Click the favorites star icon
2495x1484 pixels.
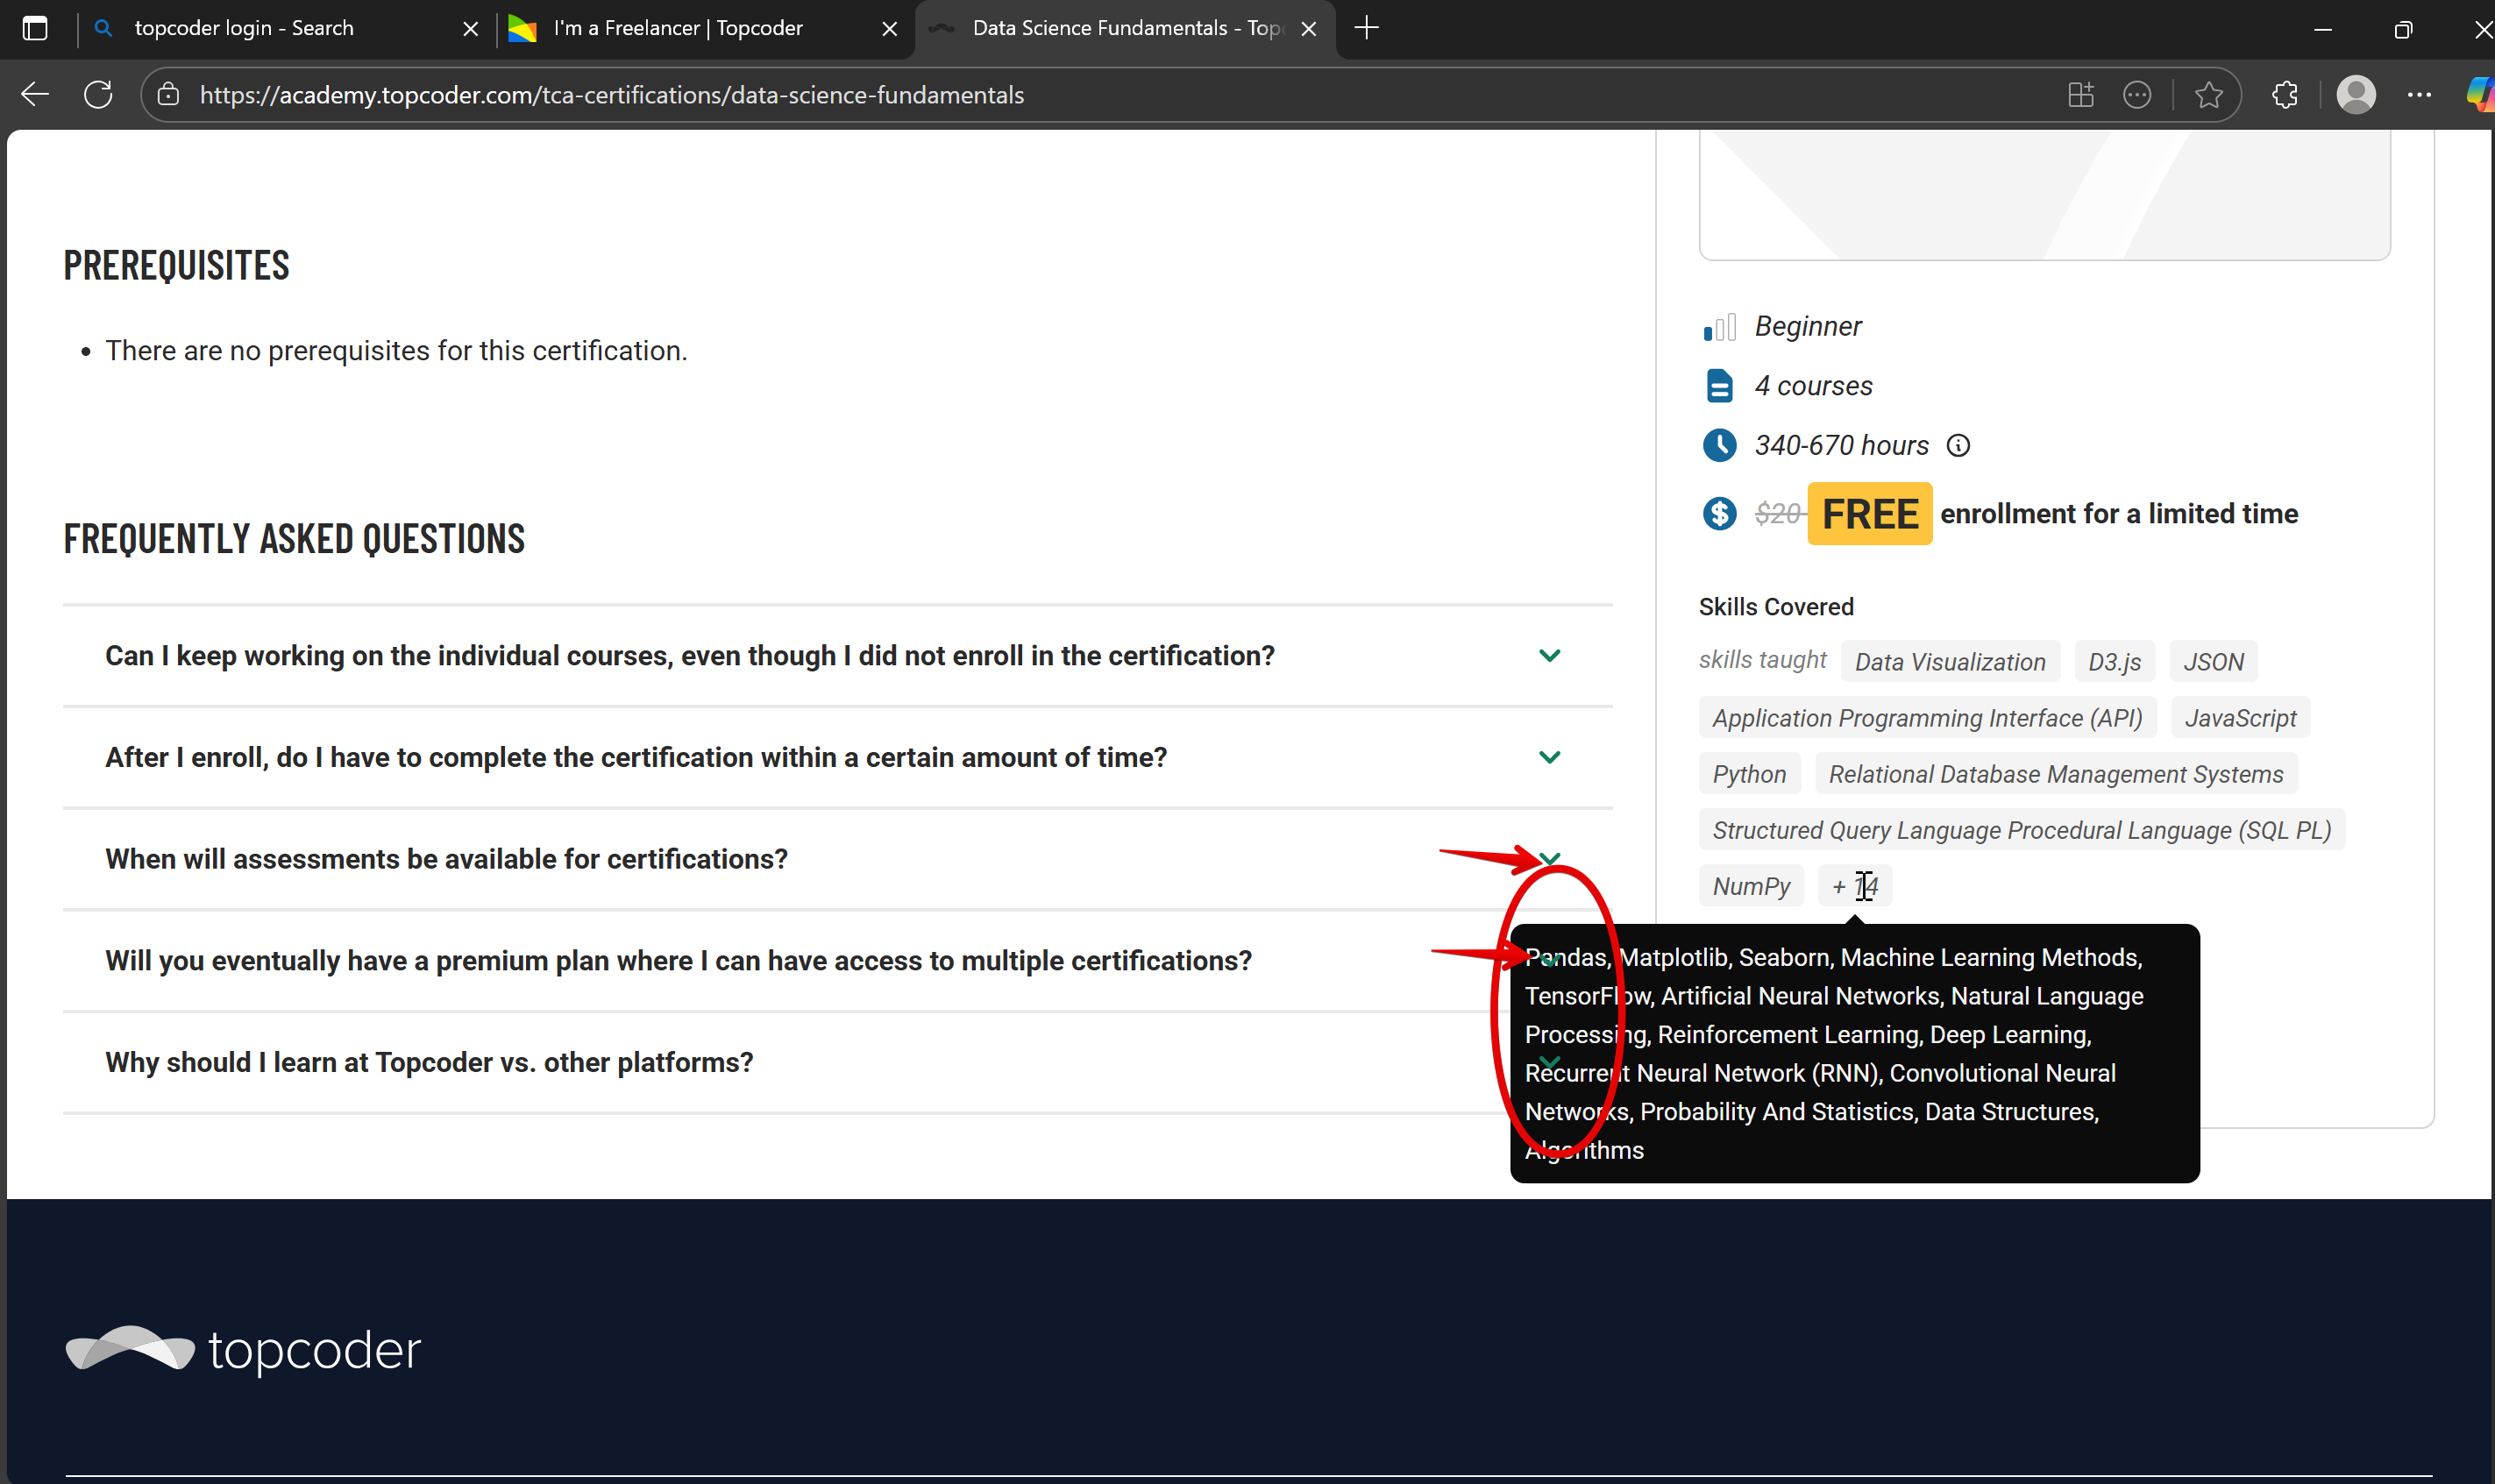click(2208, 95)
